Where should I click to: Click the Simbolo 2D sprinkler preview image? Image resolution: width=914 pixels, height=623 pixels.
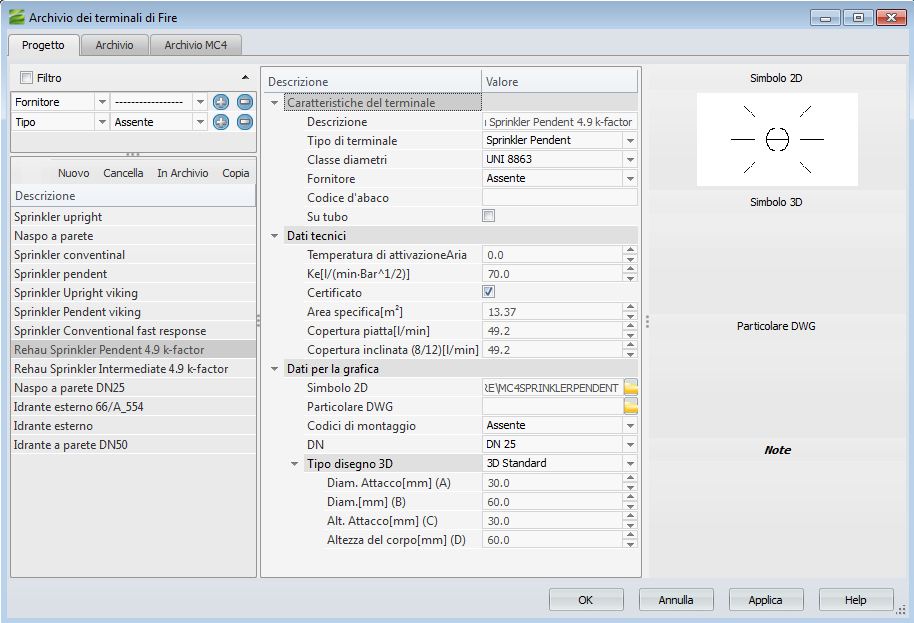pyautogui.click(x=777, y=139)
